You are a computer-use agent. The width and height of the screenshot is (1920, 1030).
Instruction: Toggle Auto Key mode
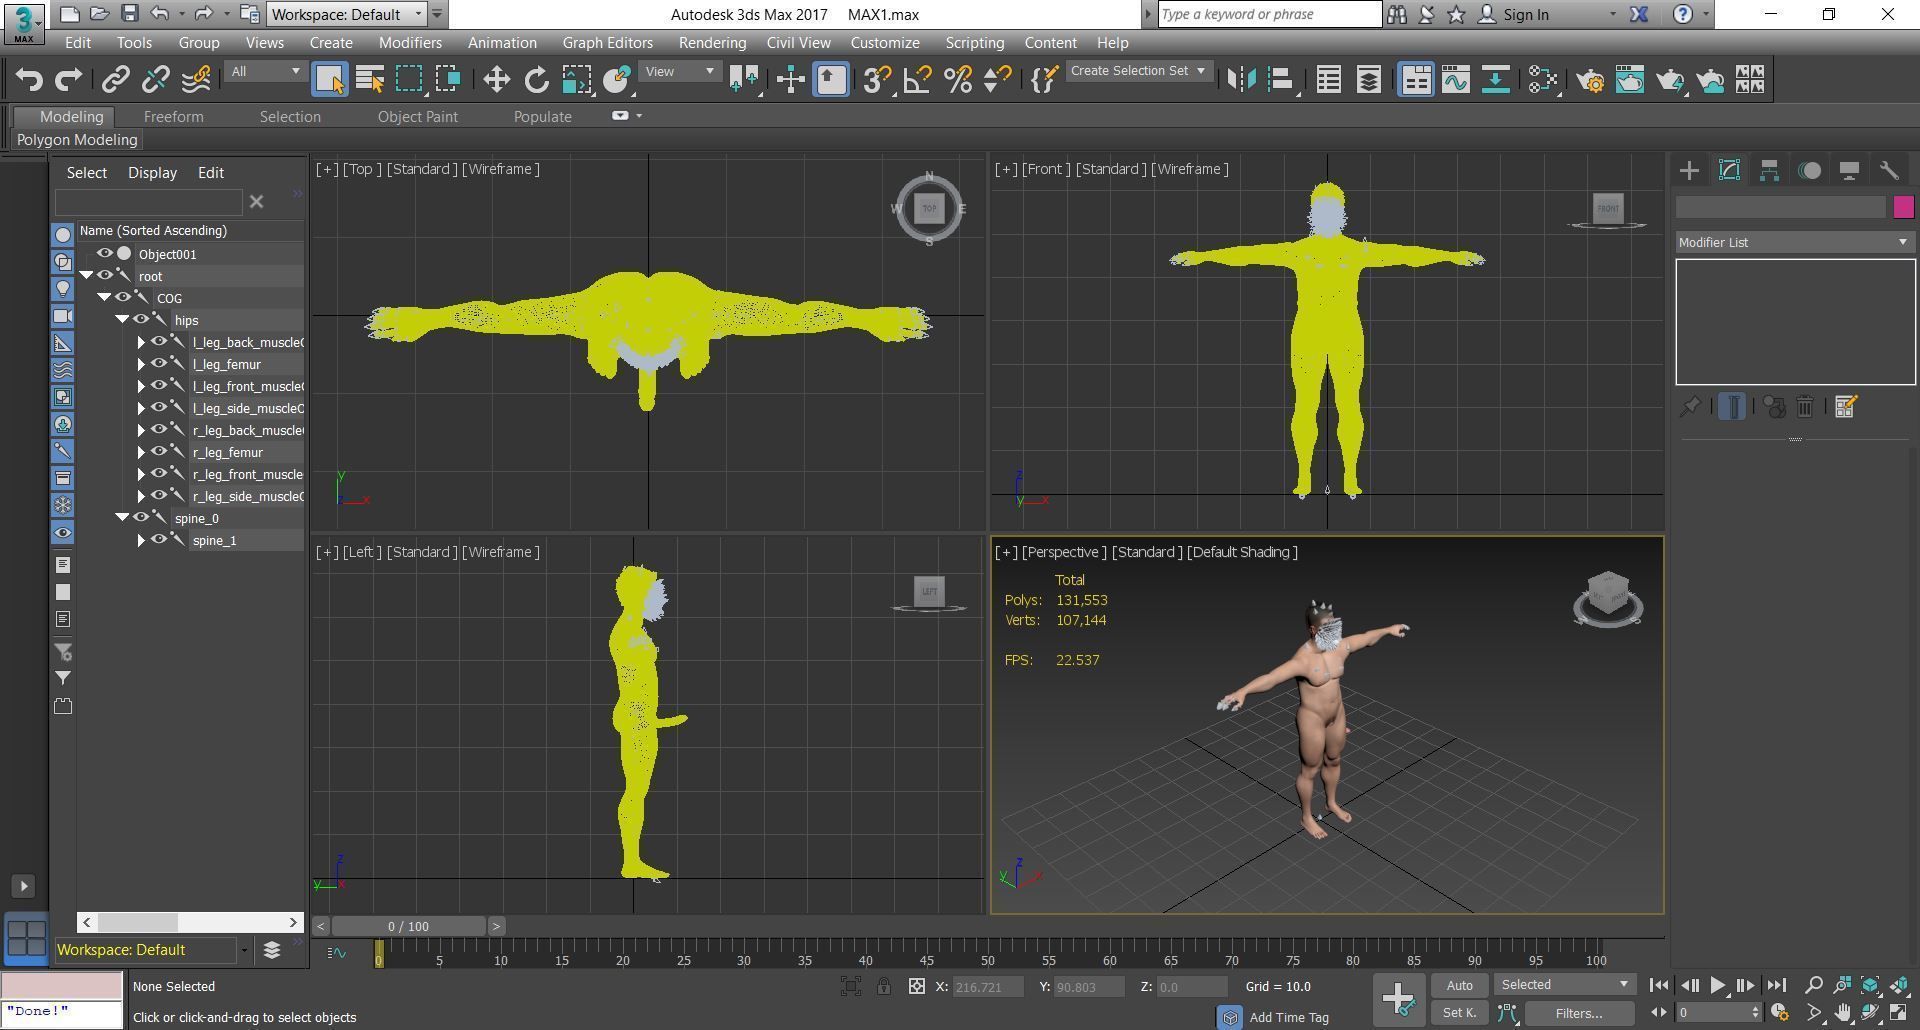click(x=1459, y=985)
